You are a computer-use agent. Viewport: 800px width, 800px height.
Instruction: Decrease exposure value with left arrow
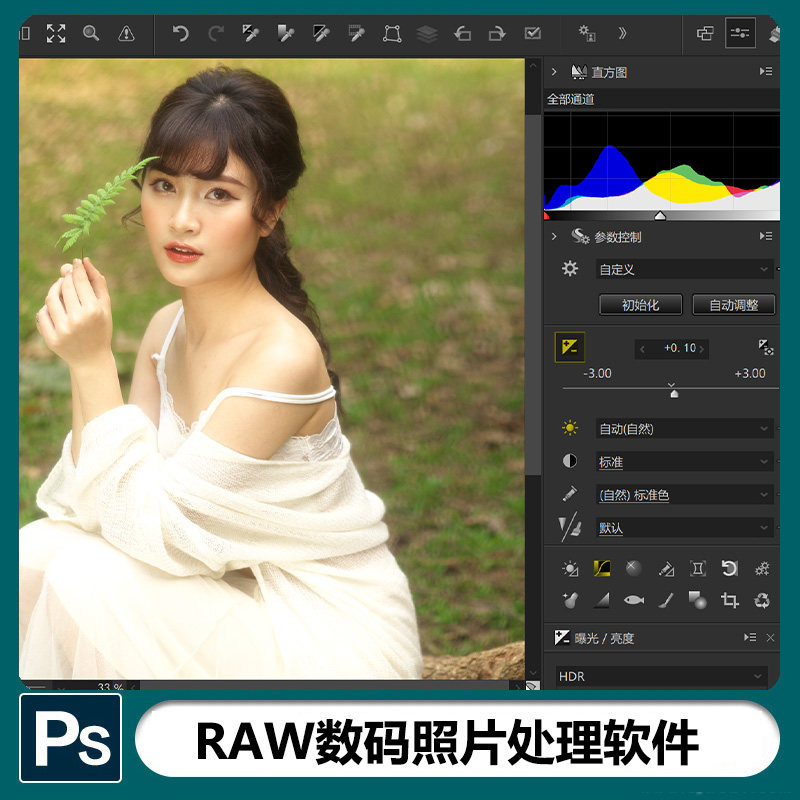click(642, 349)
